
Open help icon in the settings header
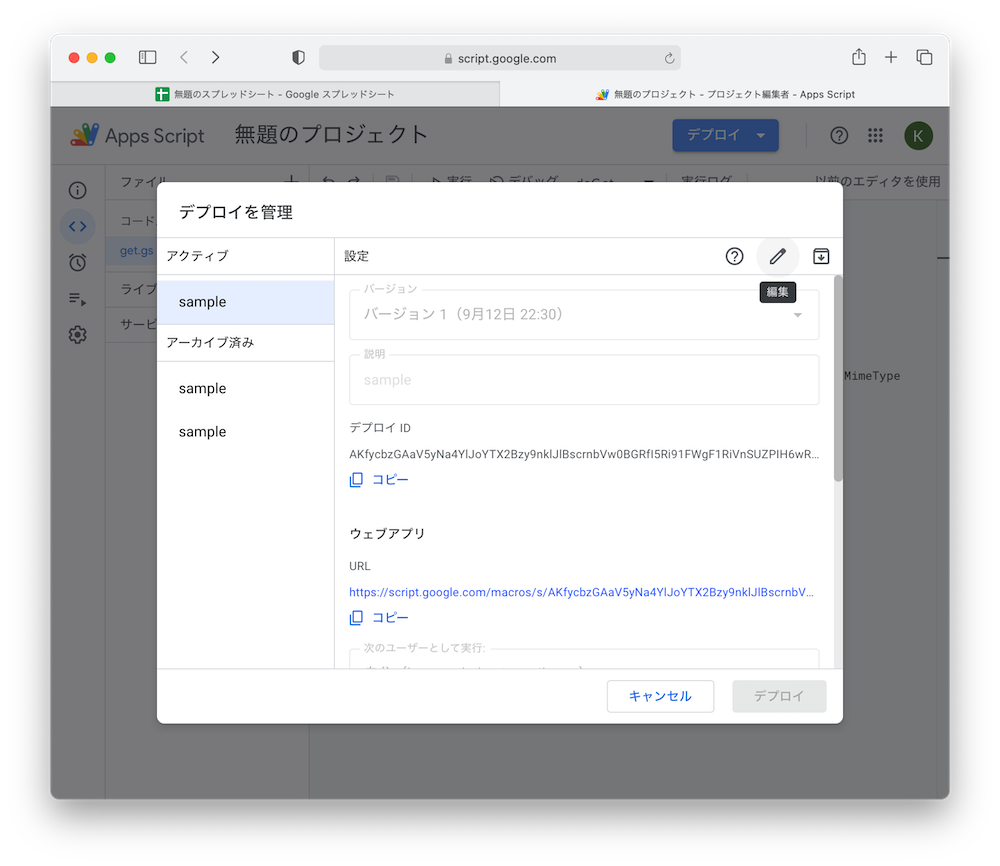coord(734,256)
